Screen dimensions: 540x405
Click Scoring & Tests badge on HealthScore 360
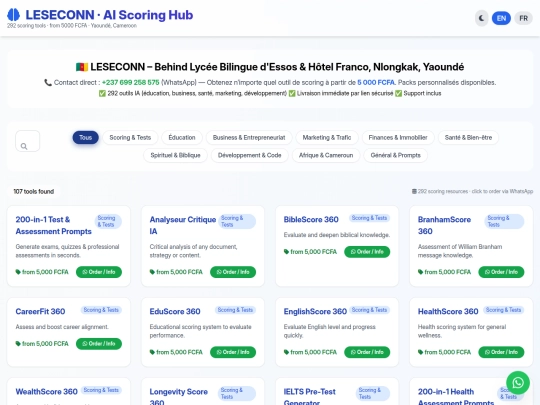(x=503, y=310)
